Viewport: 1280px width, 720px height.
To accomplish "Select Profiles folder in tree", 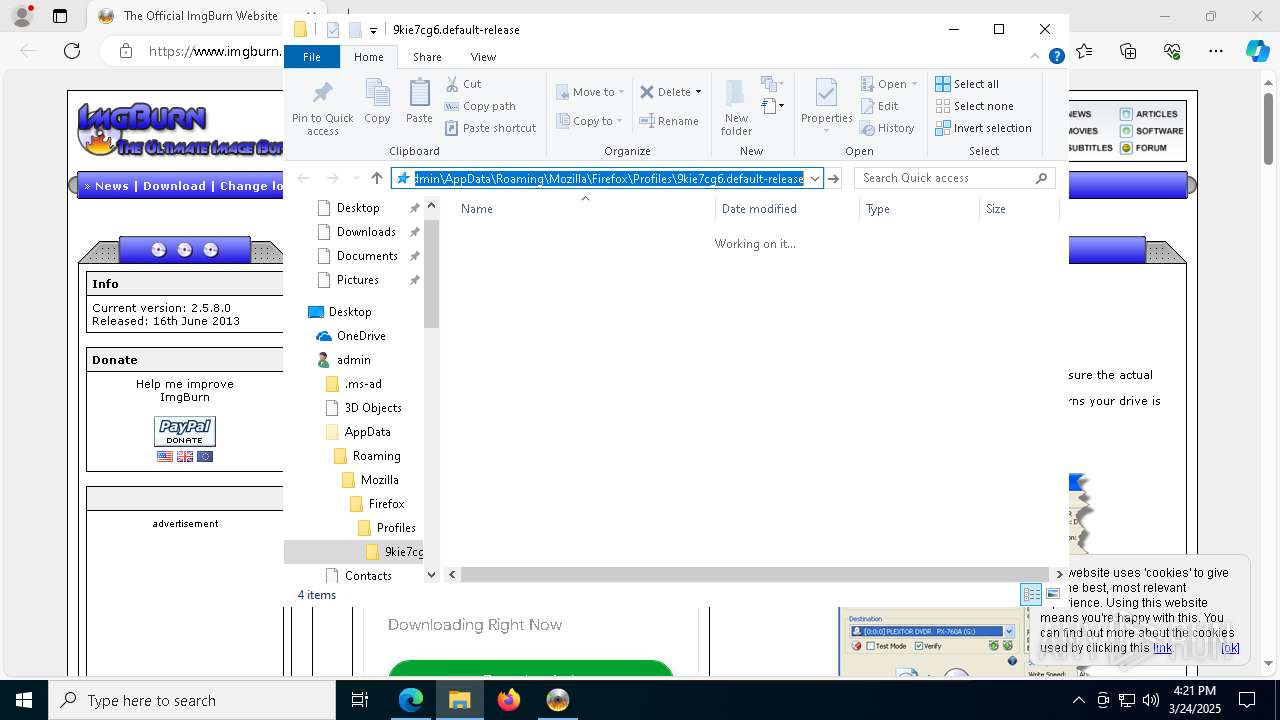I will (396, 528).
